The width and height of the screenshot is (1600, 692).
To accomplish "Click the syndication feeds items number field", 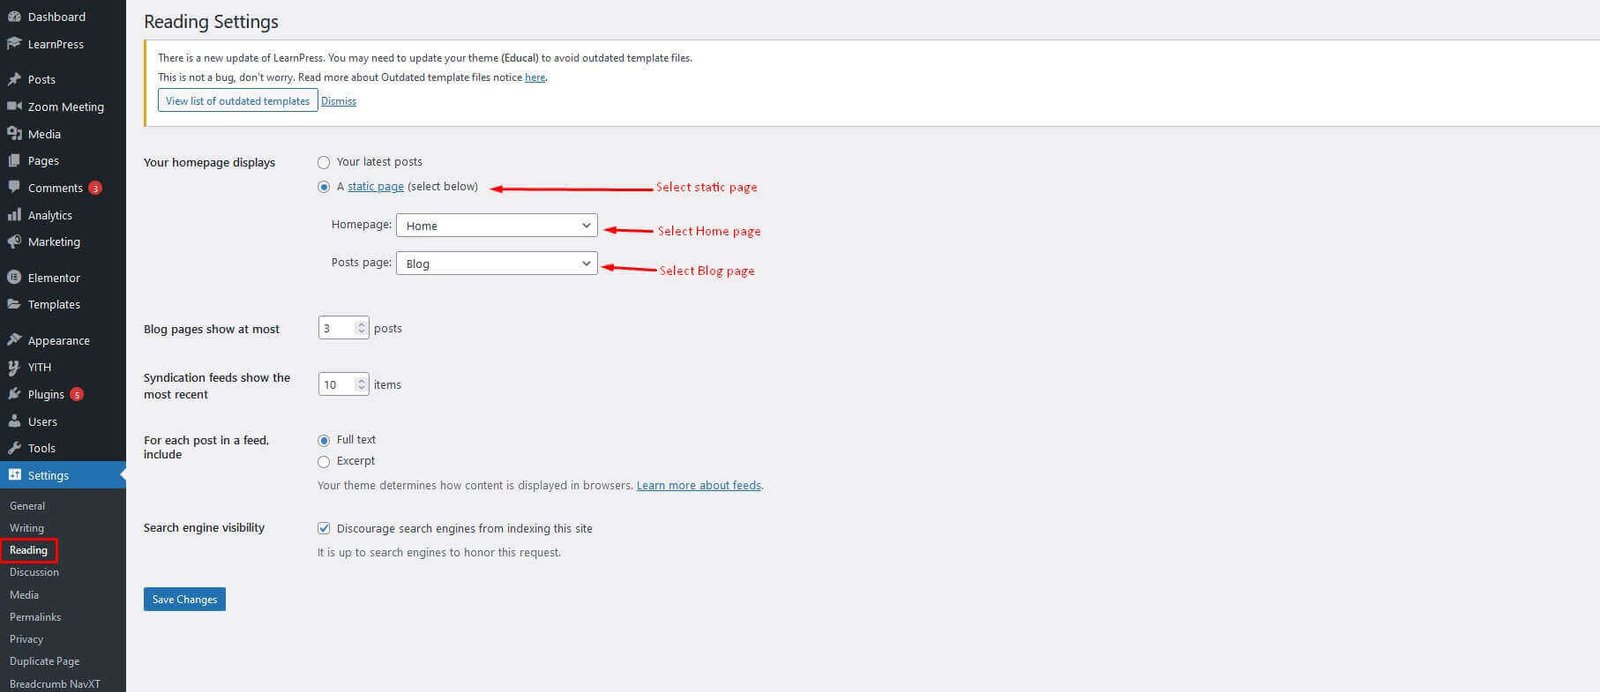I will pyautogui.click(x=337, y=385).
